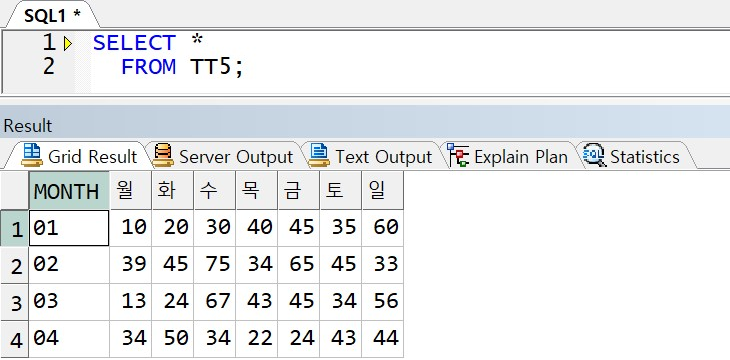Click cell 65 in row 02
730x360 pixels.
[x=298, y=265]
